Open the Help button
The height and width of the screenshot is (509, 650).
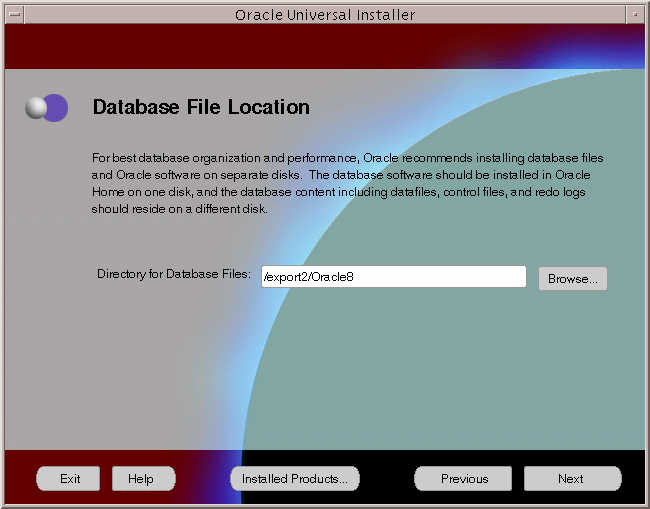tap(143, 479)
